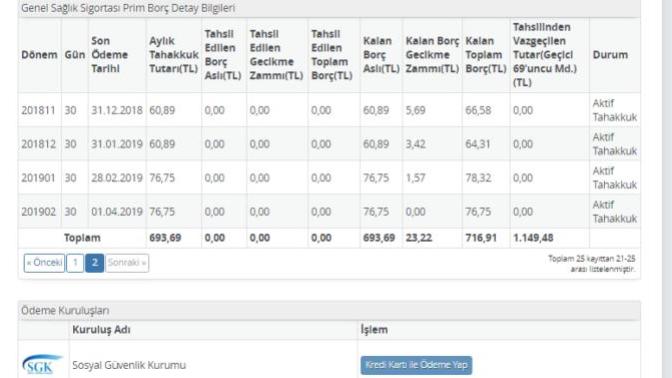Select period cell 201811
Image resolution: width=672 pixels, height=378 pixels.
(x=39, y=110)
